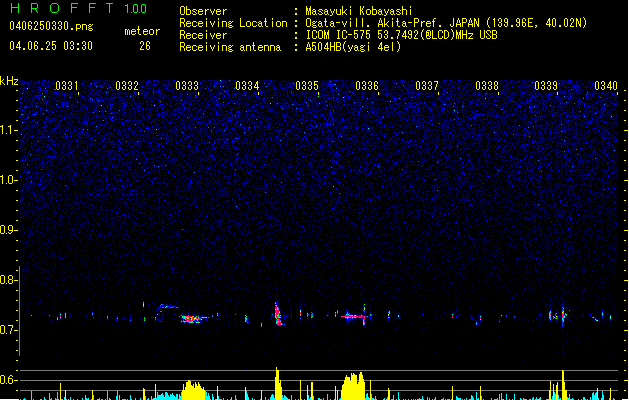Click the antenna value A504HB(yagi 4el)
Screen dimensions: 629x400
tap(353, 47)
